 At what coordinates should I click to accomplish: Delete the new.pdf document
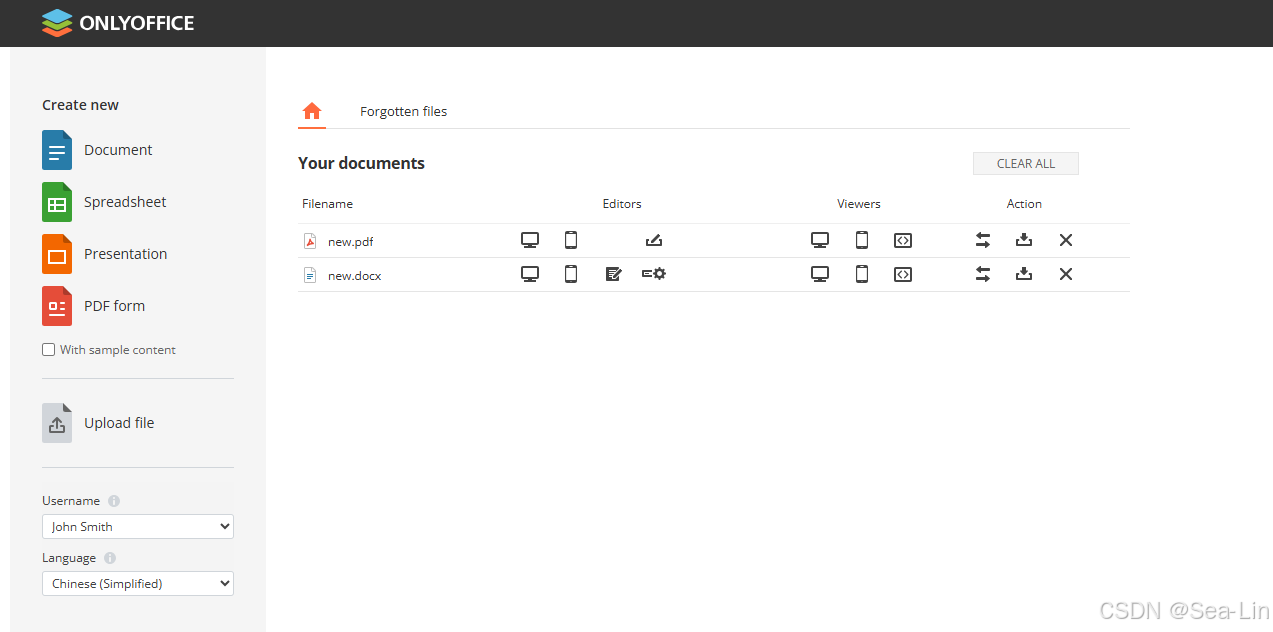click(1065, 240)
